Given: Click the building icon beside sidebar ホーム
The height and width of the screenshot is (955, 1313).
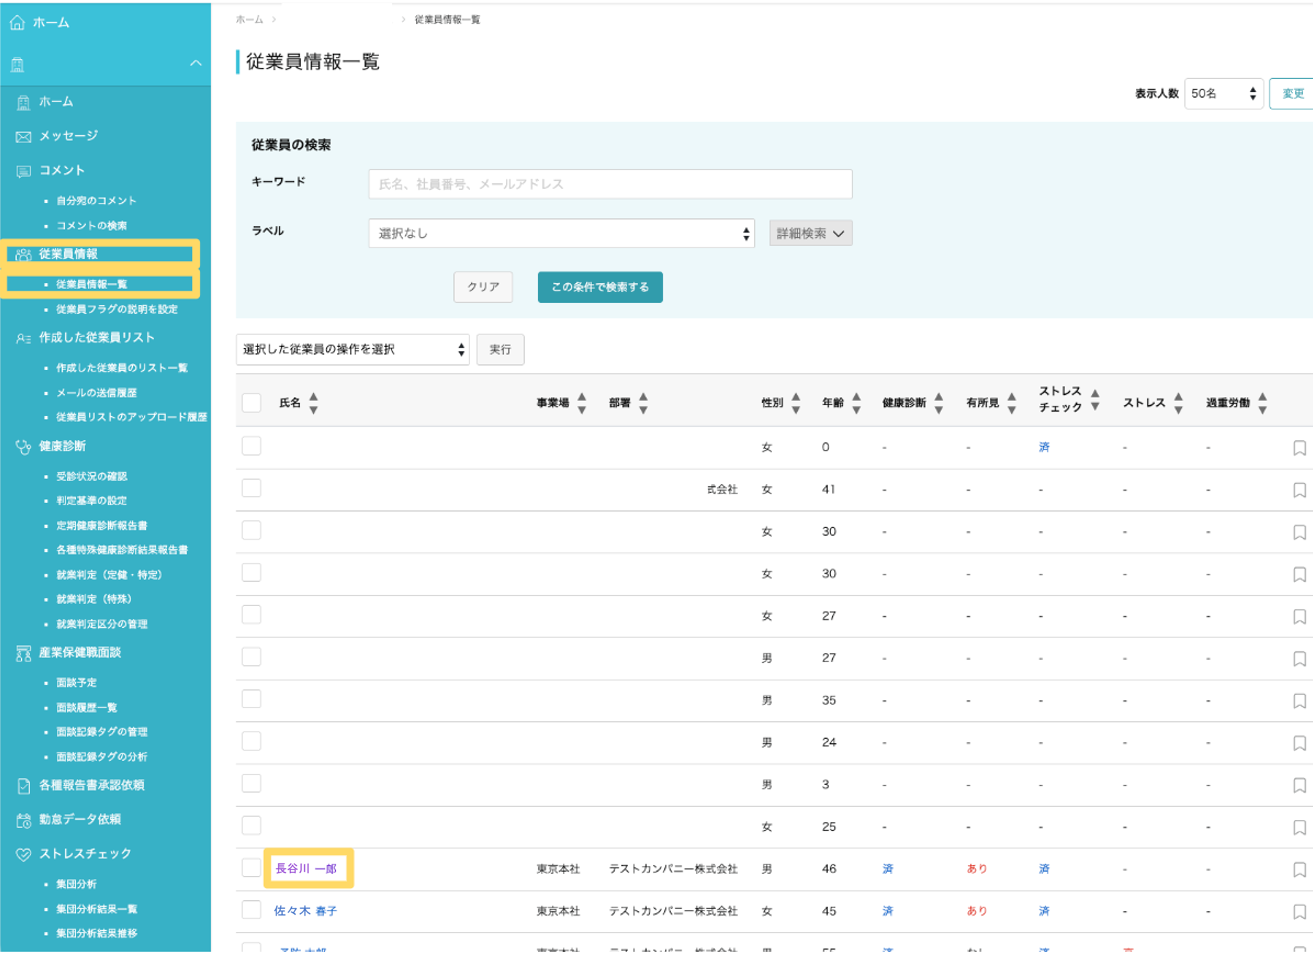Looking at the screenshot, I should (23, 102).
